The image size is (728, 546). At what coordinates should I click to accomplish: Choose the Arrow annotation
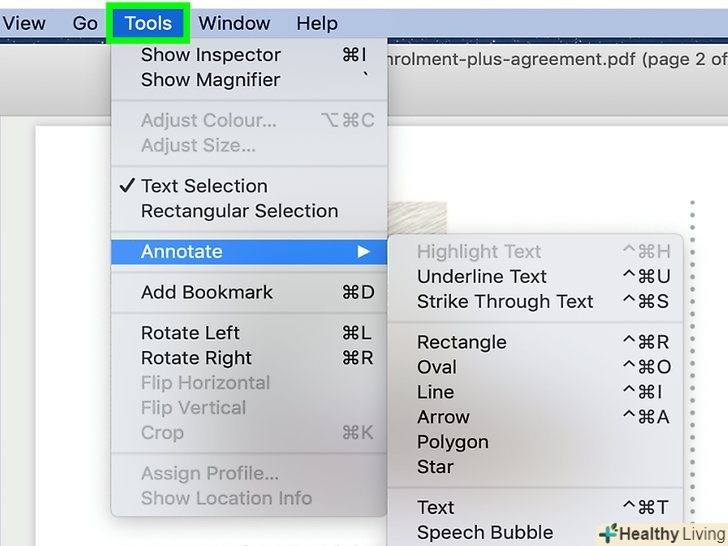[x=443, y=417]
